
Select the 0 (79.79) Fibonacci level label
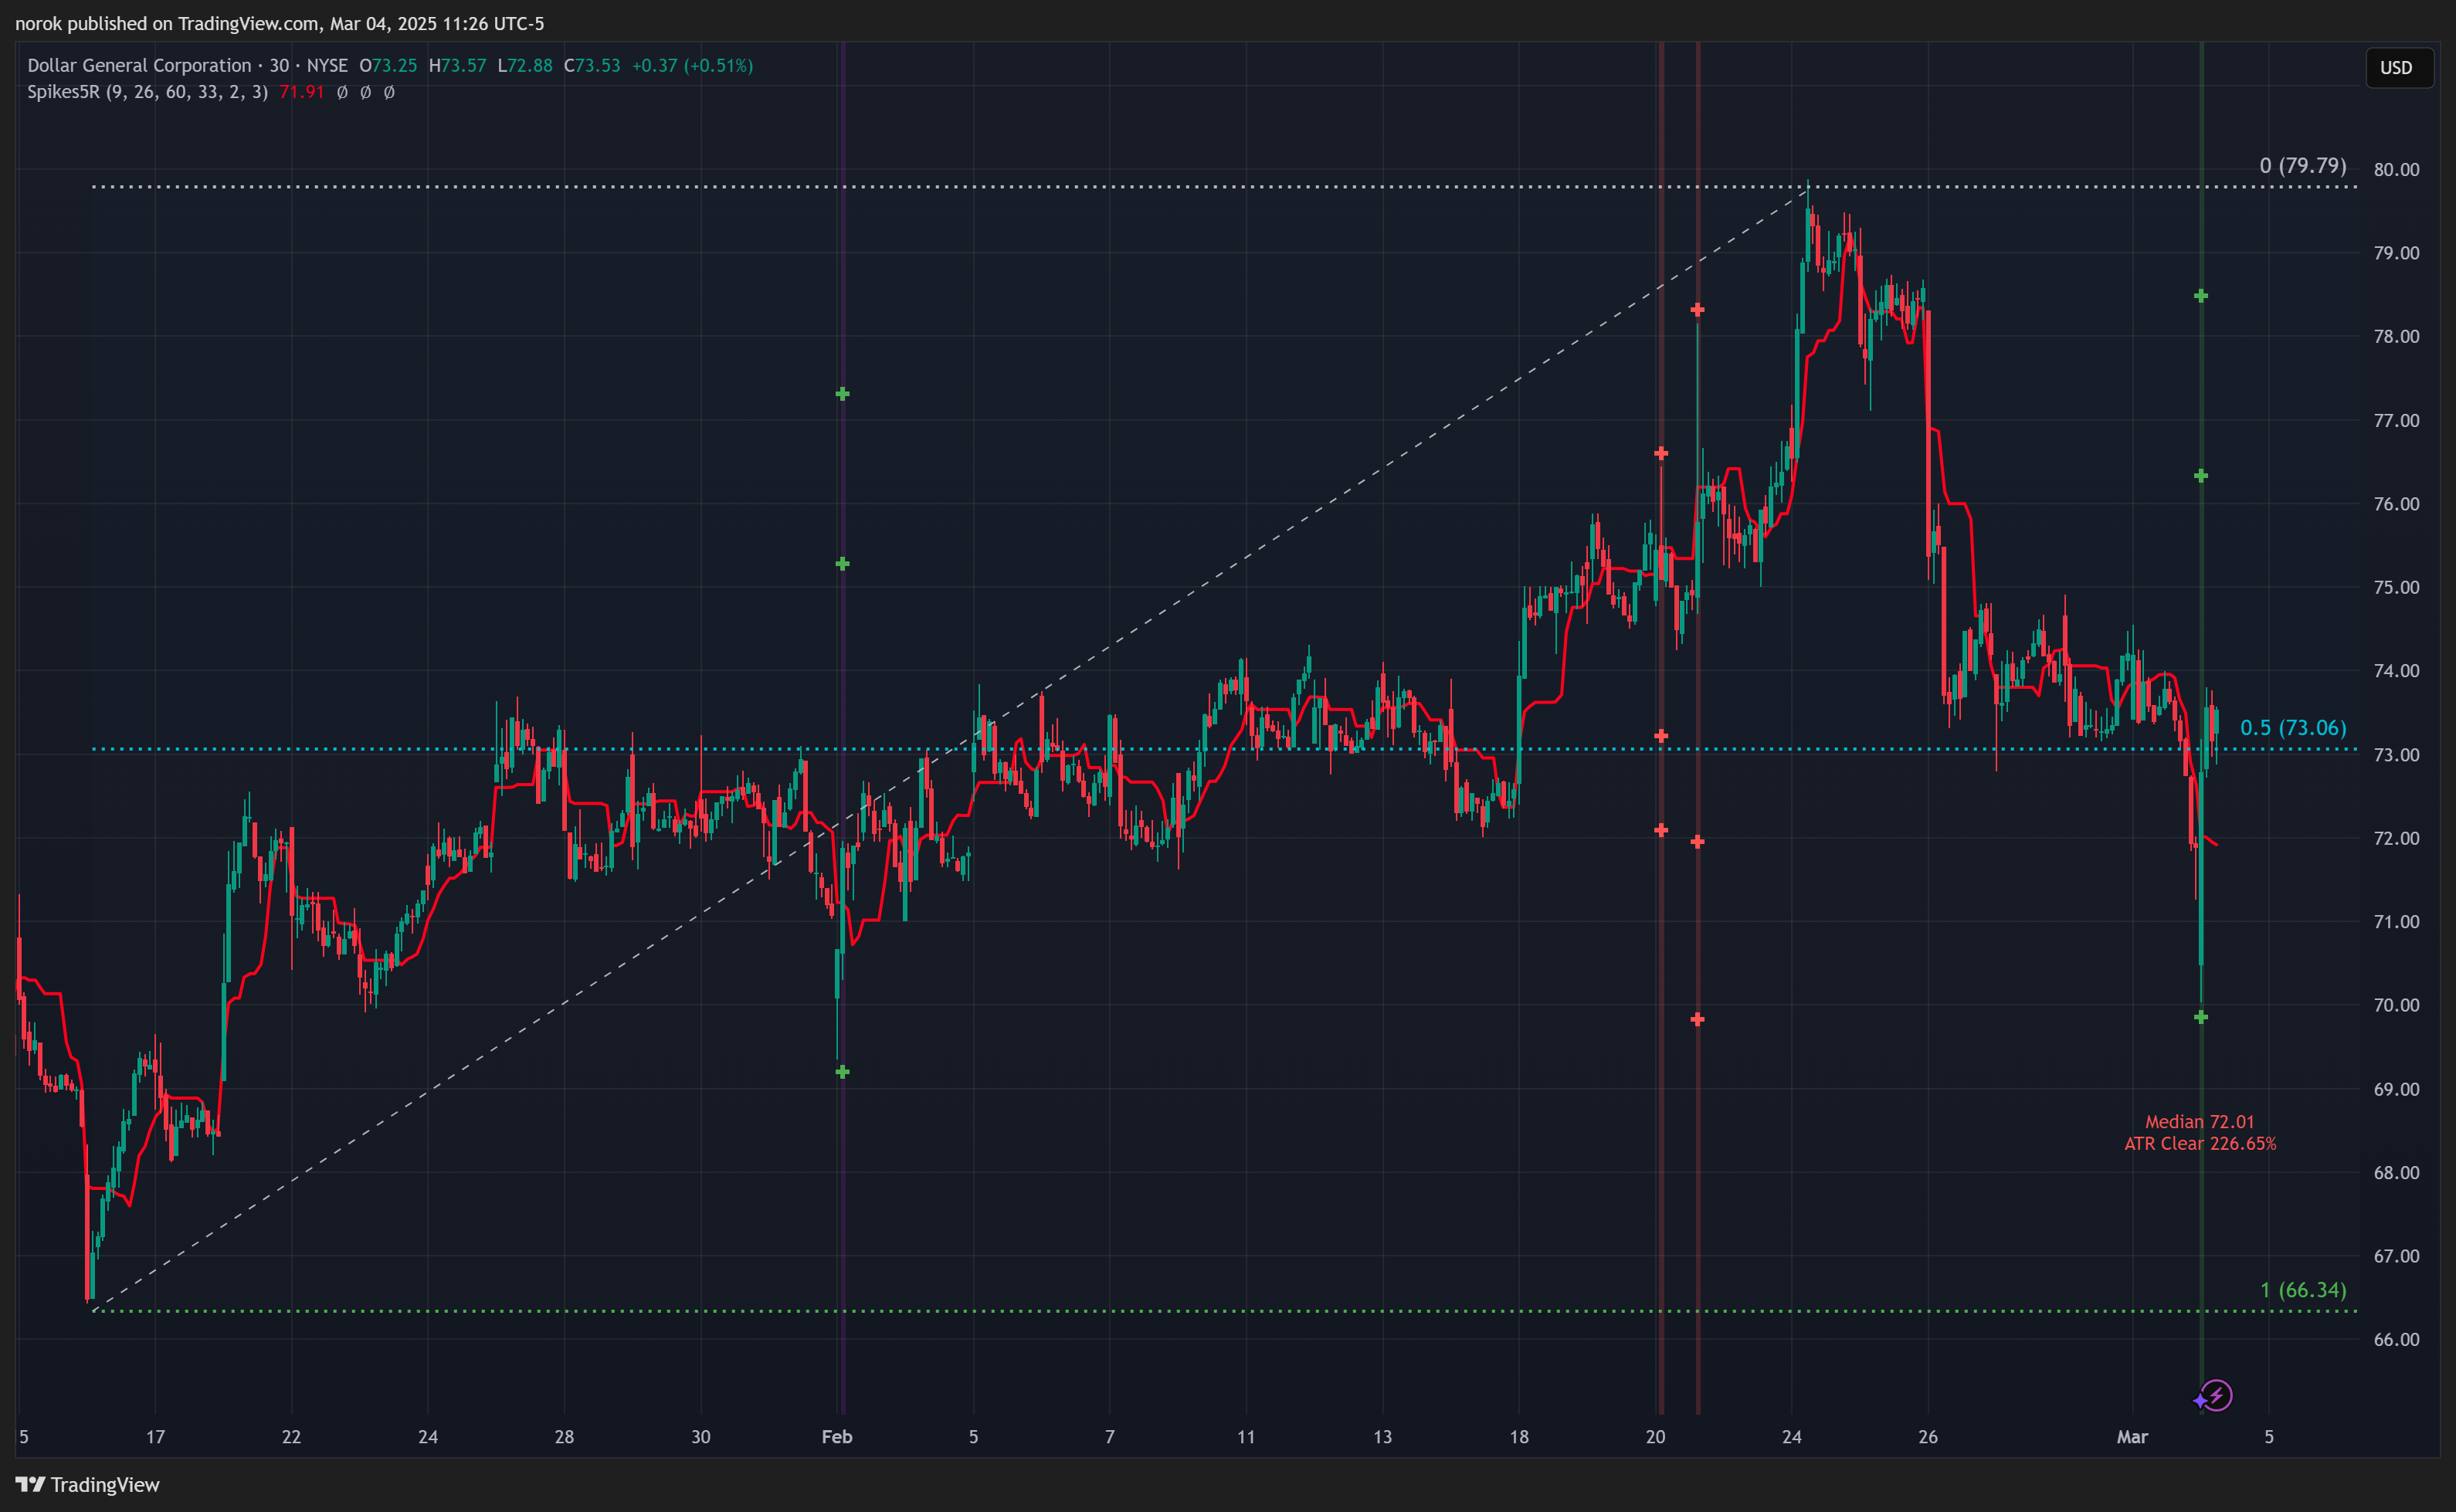tap(2302, 165)
